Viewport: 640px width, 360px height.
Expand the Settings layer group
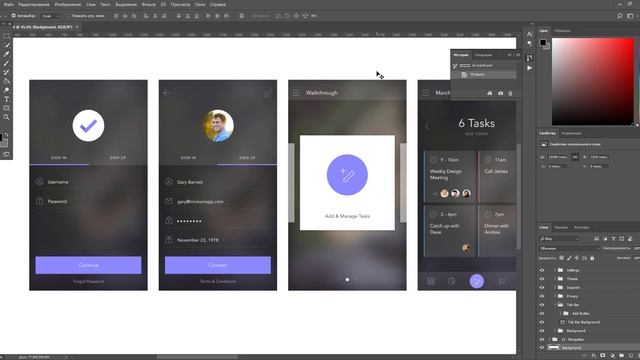coord(555,270)
